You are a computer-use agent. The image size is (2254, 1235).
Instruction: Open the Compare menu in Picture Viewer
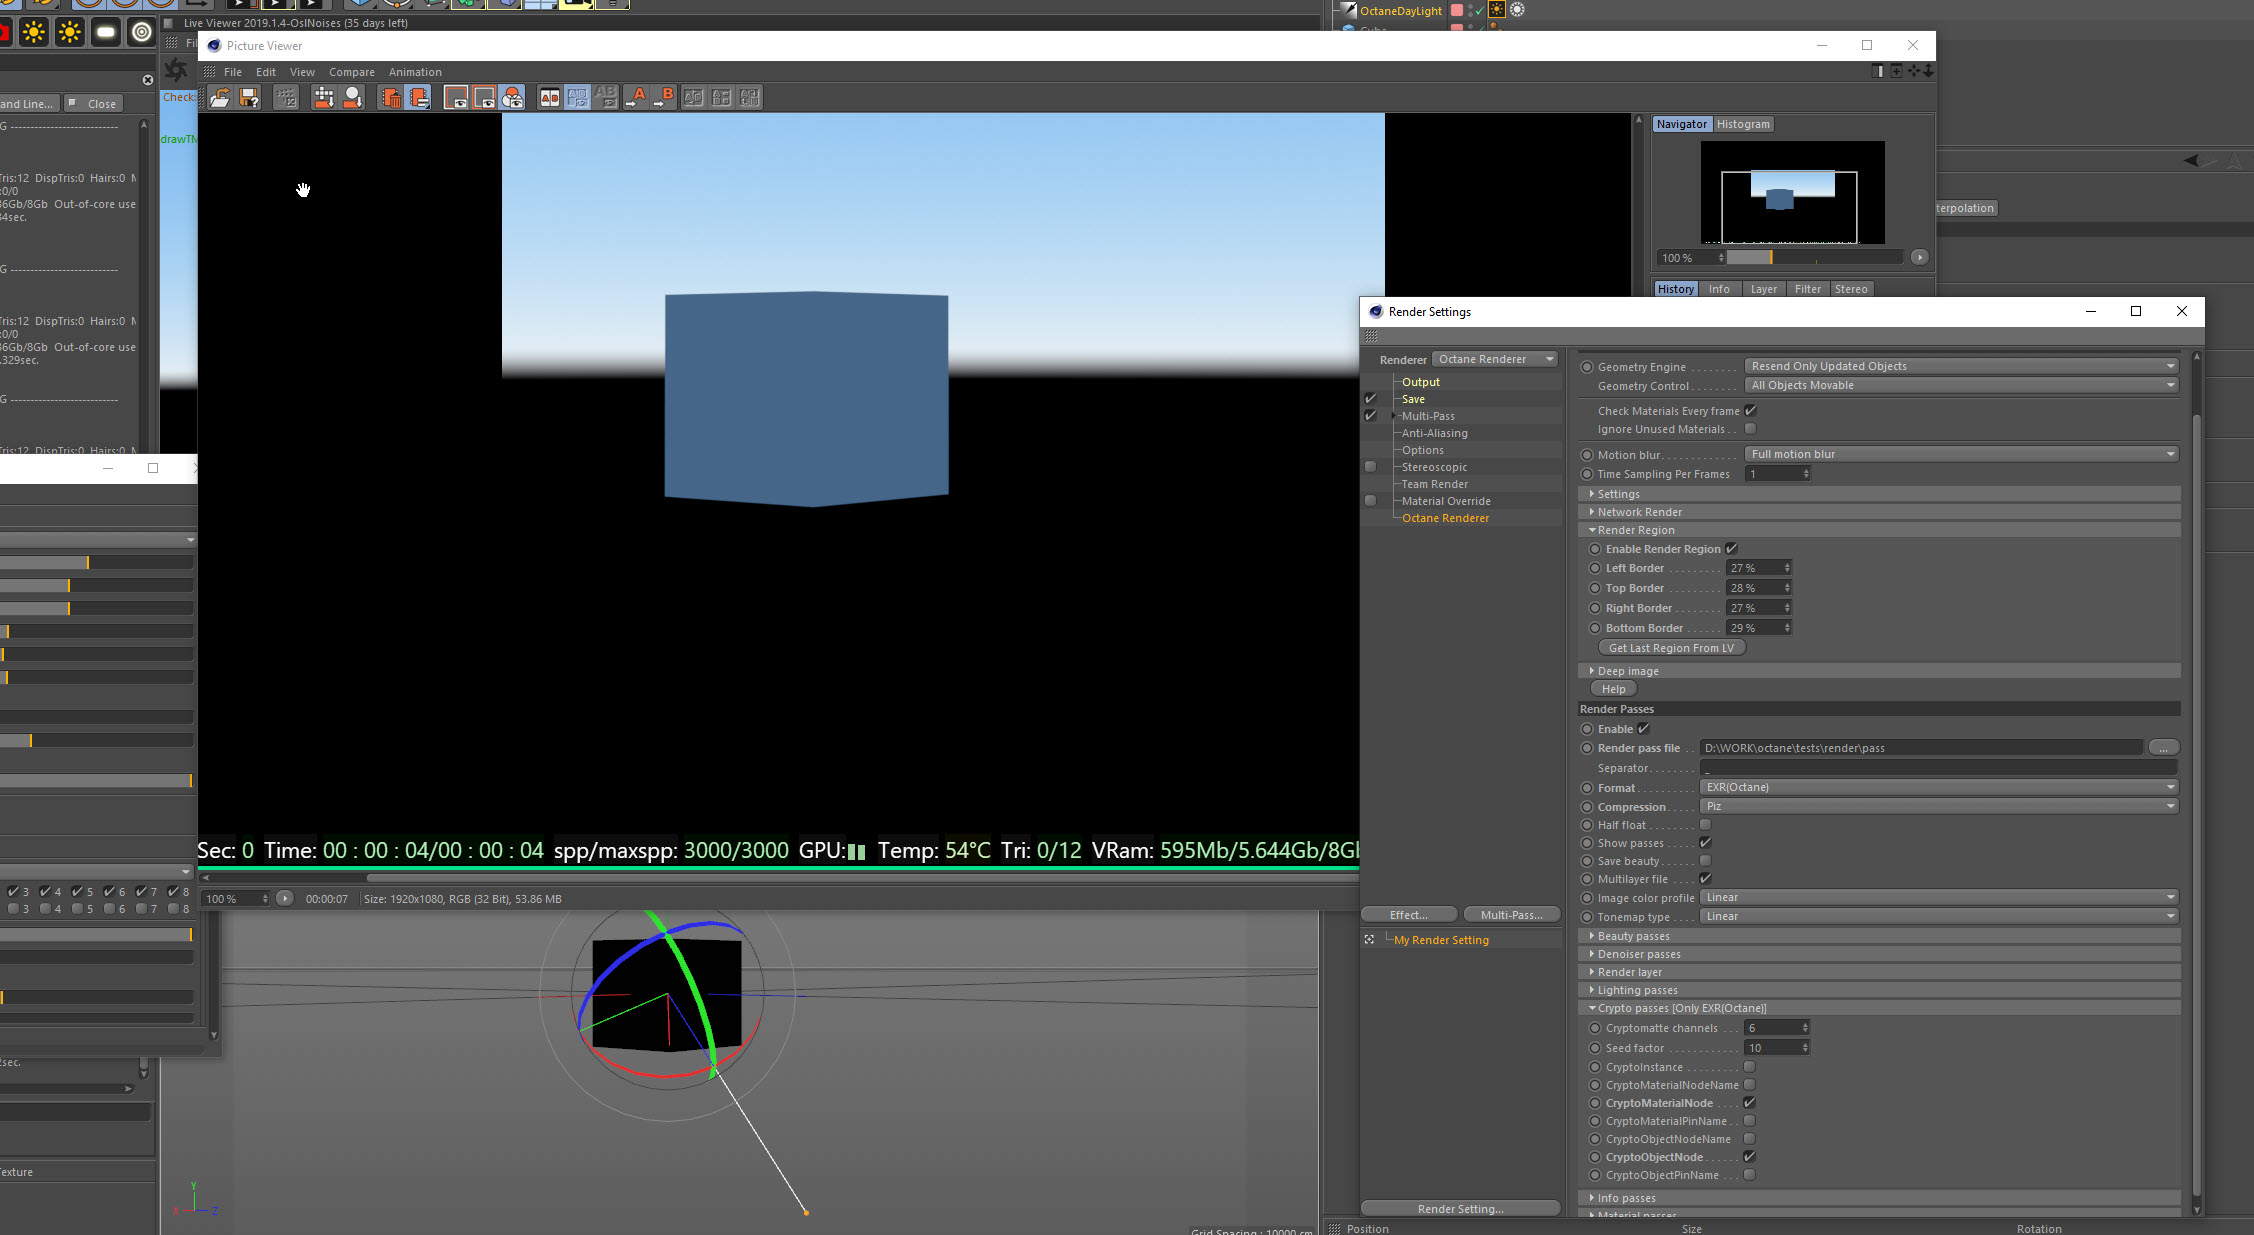351,72
